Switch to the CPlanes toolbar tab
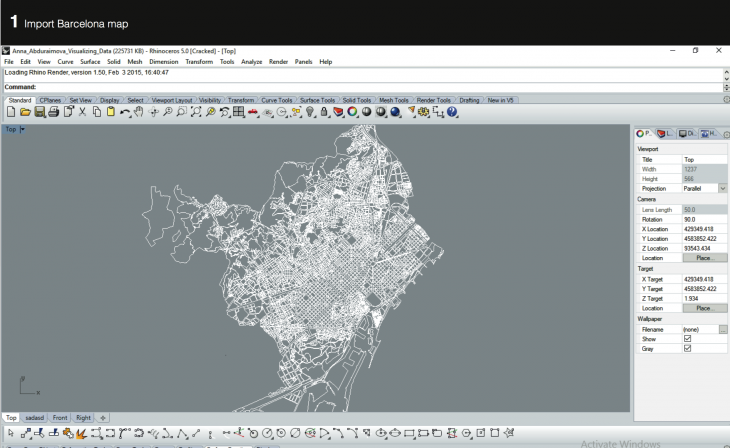Screen dimensions: 730x448 point(50,100)
